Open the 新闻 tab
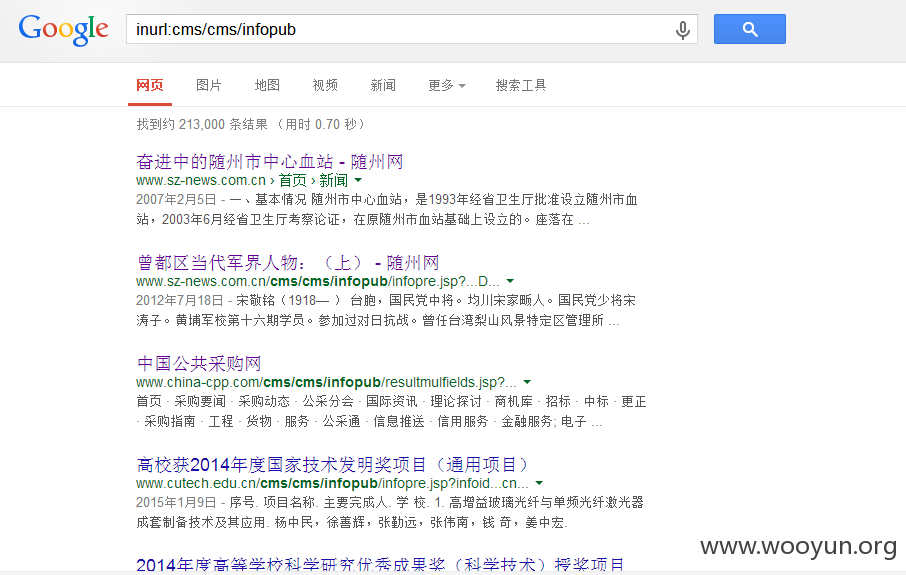The width and height of the screenshot is (906, 575). [383, 86]
